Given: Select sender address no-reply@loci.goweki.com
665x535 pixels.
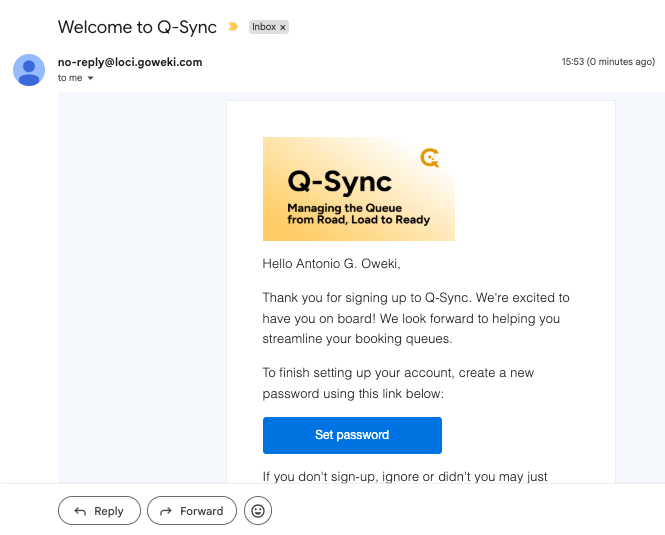Looking at the screenshot, I should 130,62.
